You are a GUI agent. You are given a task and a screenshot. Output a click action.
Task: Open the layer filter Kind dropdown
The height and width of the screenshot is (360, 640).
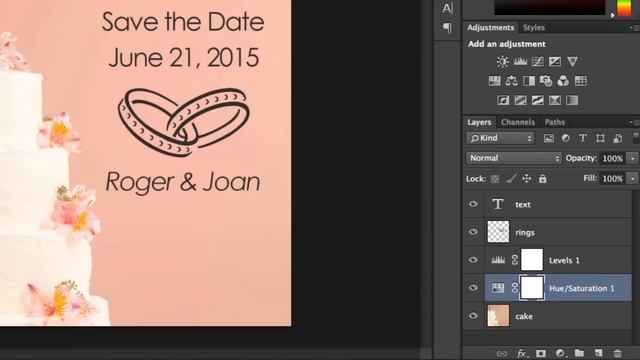click(500, 138)
